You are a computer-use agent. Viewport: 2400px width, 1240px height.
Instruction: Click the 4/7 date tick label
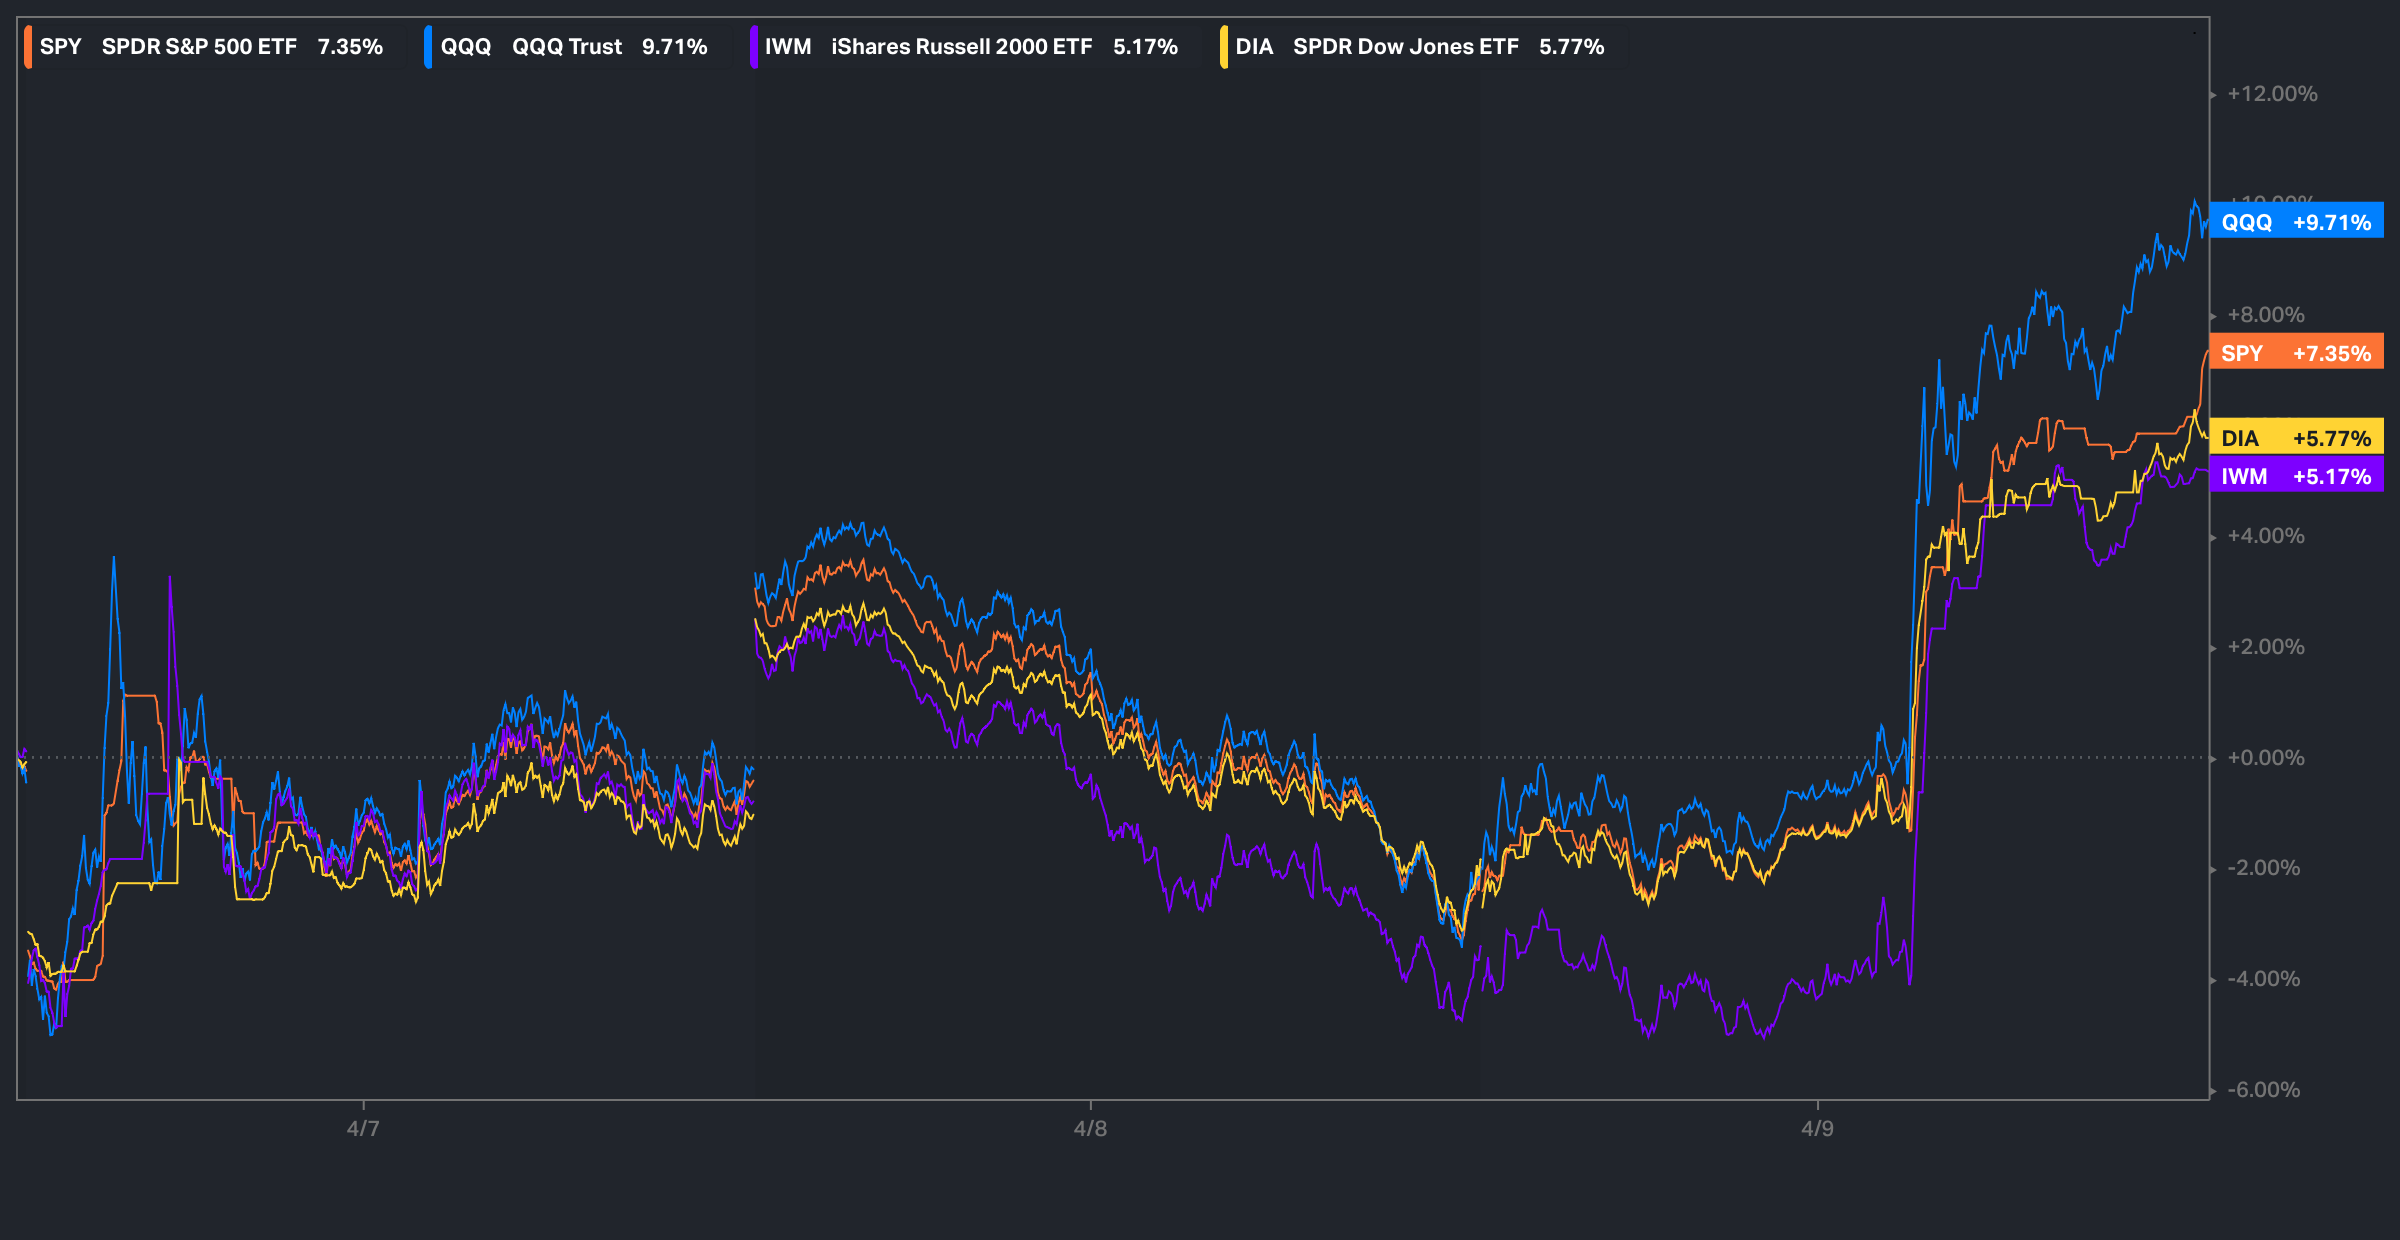point(363,1128)
